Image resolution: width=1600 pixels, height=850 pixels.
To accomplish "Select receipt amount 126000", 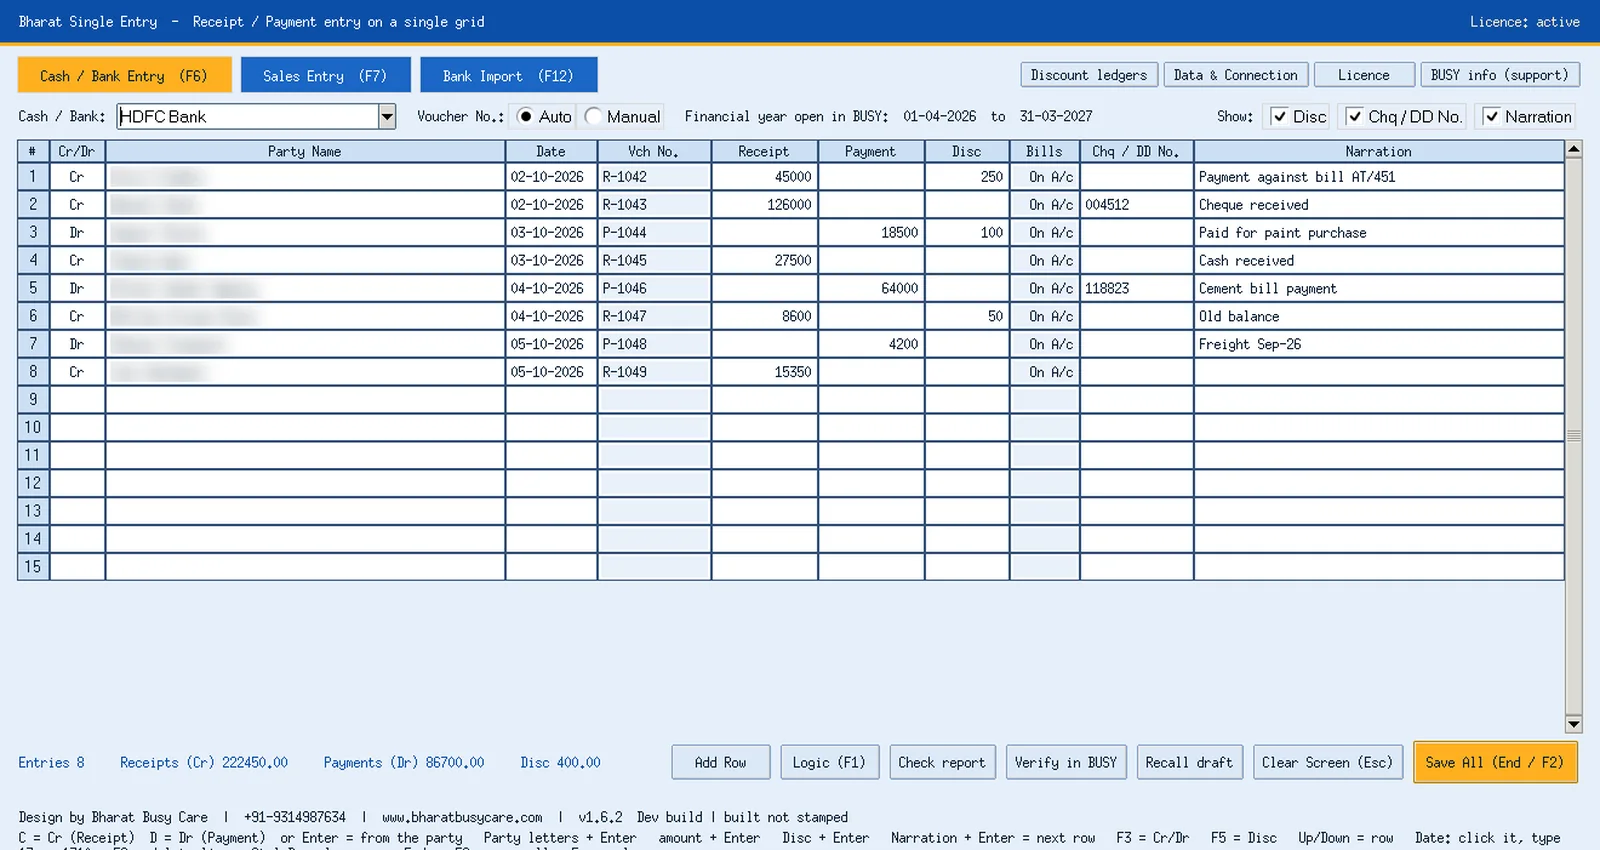I will click(x=765, y=205).
